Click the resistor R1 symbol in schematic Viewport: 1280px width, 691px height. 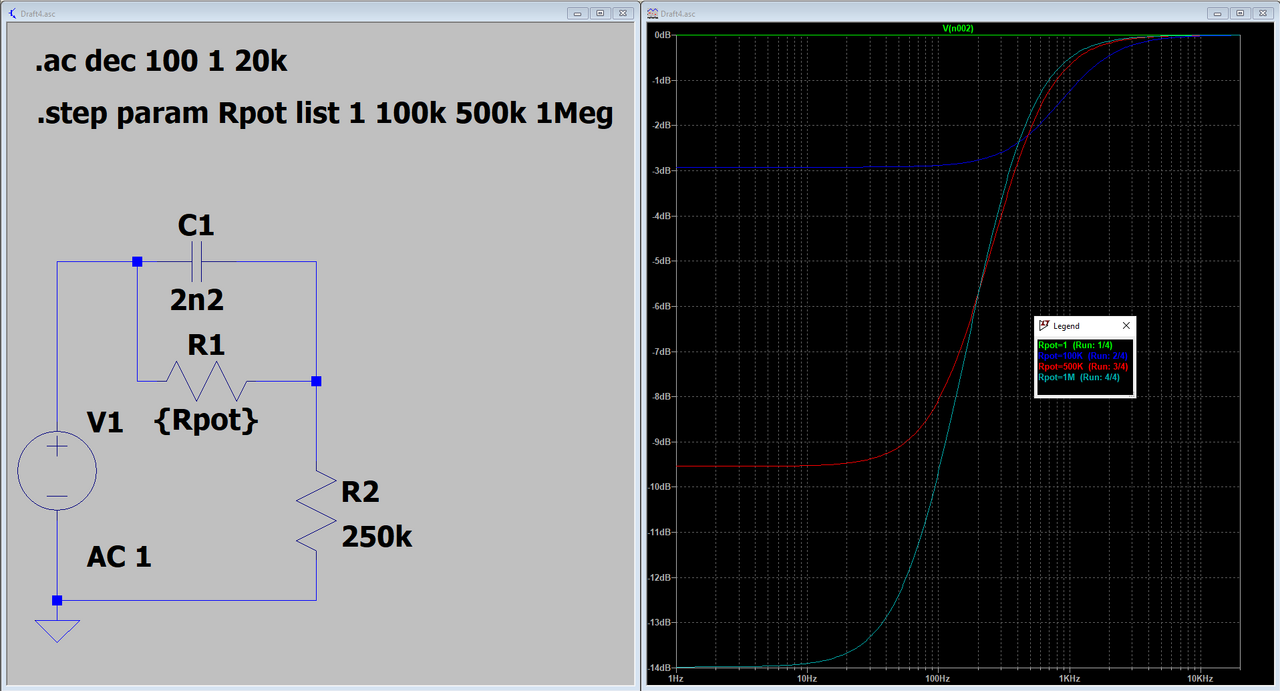click(206, 381)
